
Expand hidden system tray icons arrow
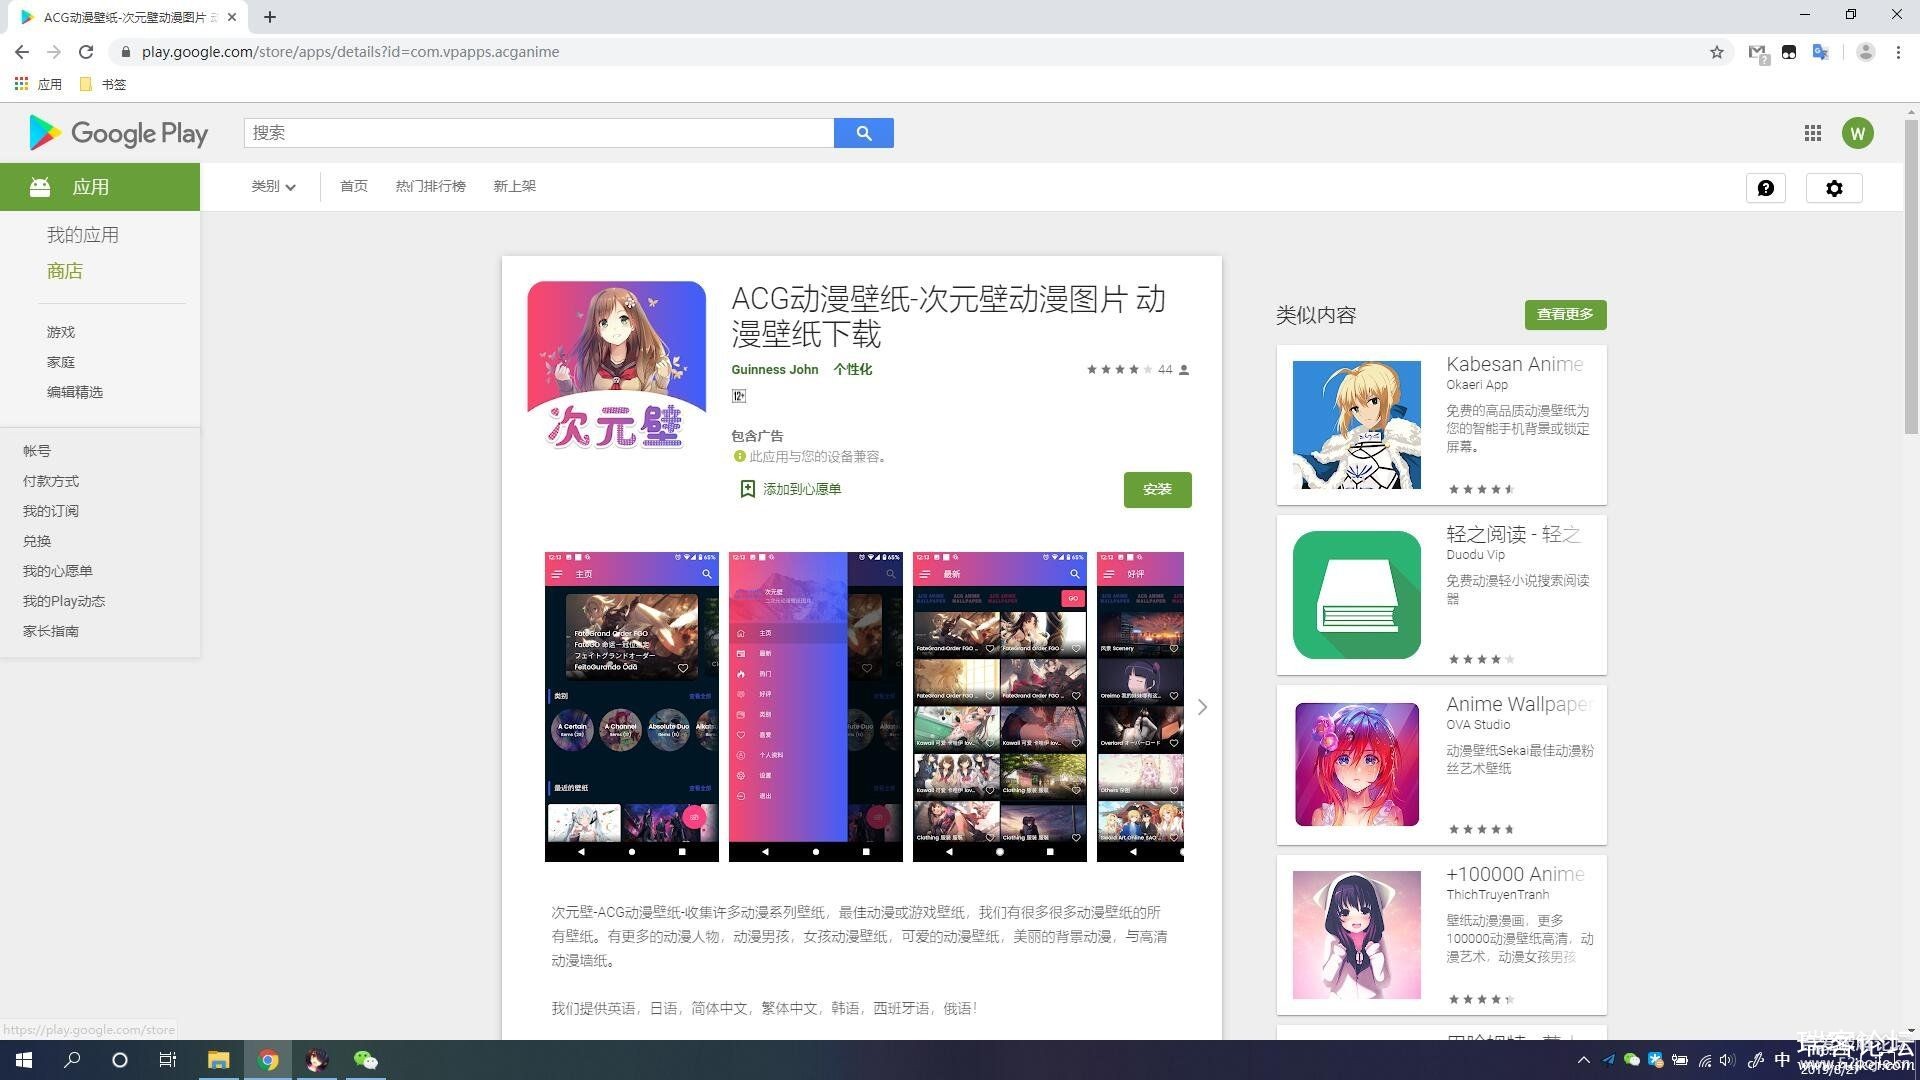click(1583, 1060)
